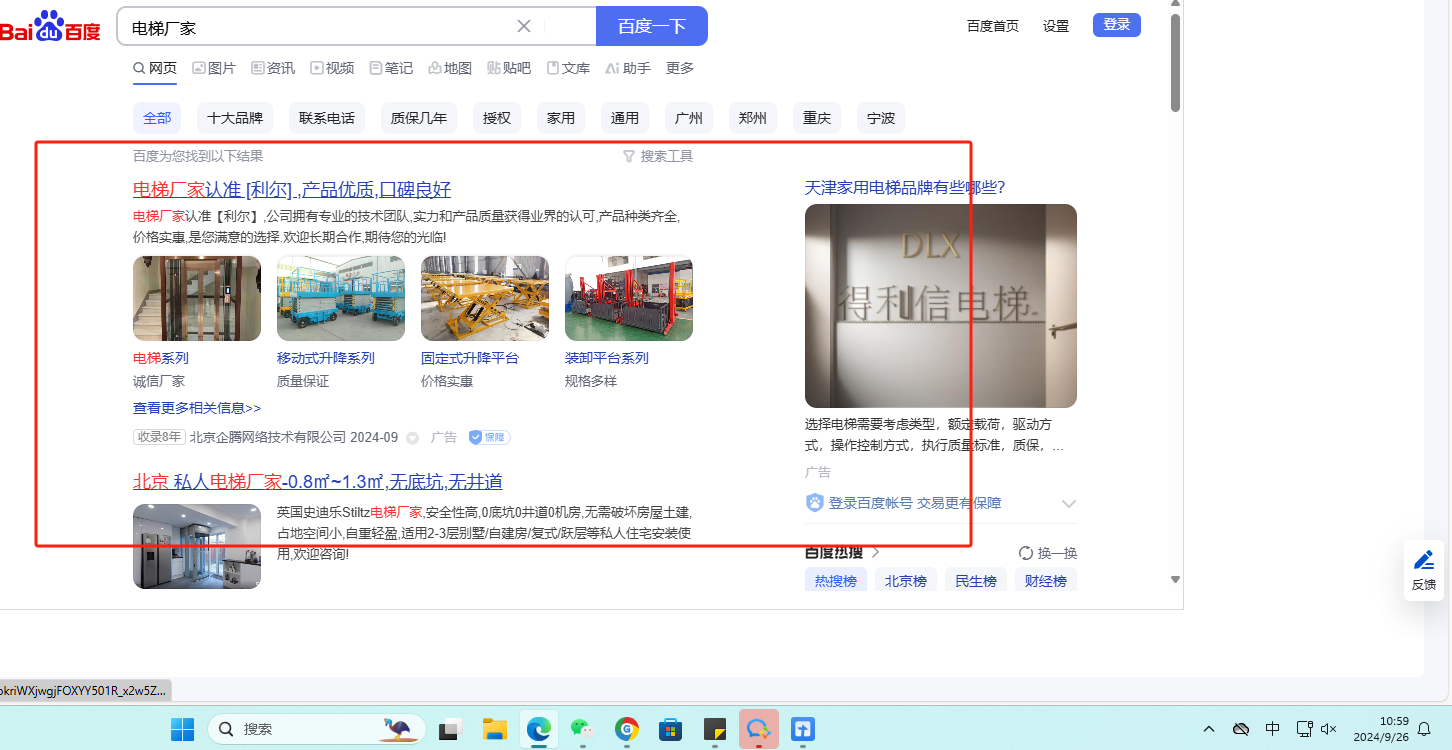Filter by 广州 chip

pyautogui.click(x=689, y=118)
